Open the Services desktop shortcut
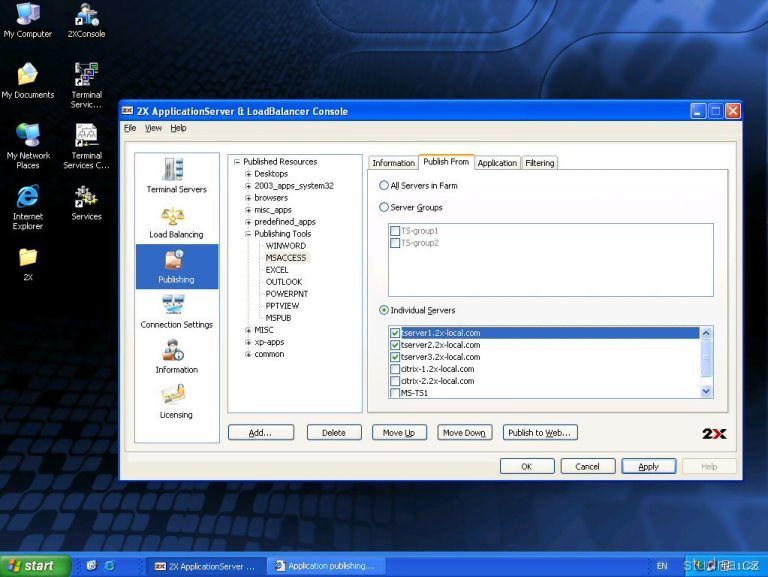This screenshot has height=577, width=768. click(86, 197)
